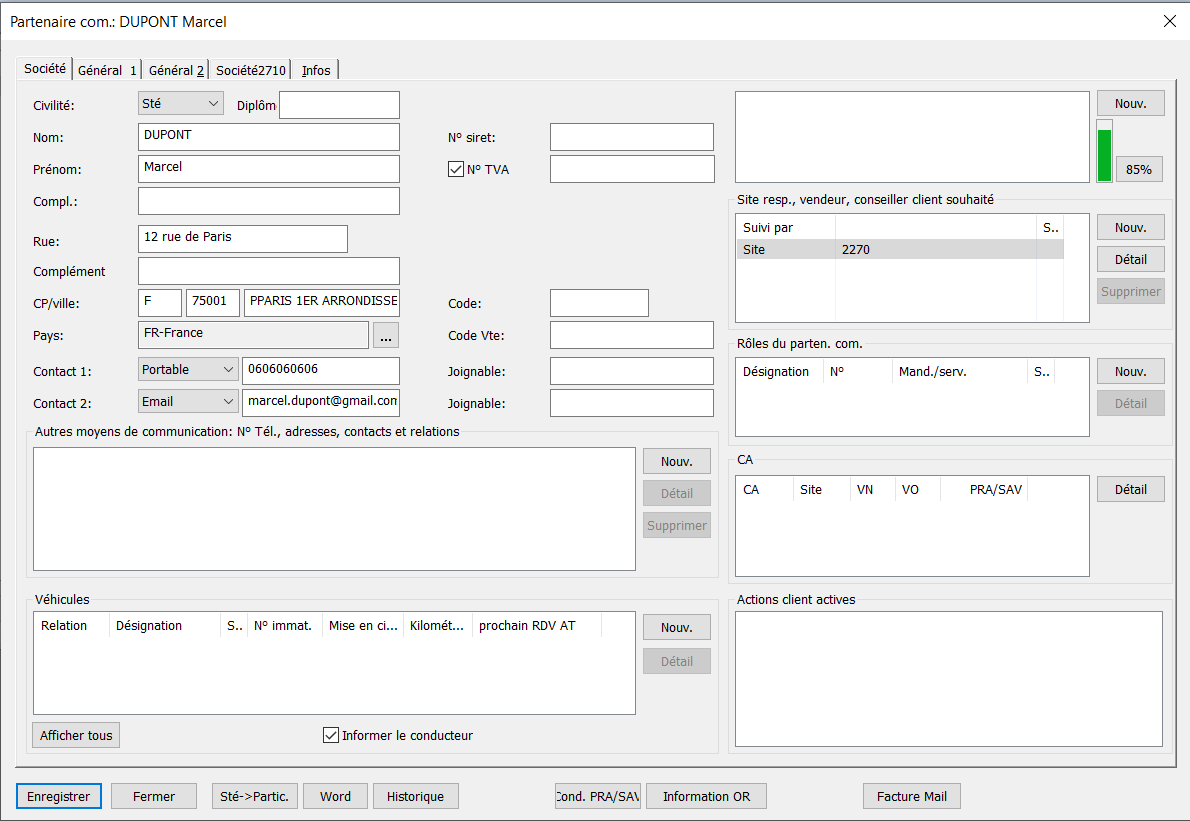Expand the Contact 1 type dropdown (Portable)
The image size is (1190, 821).
[188, 370]
